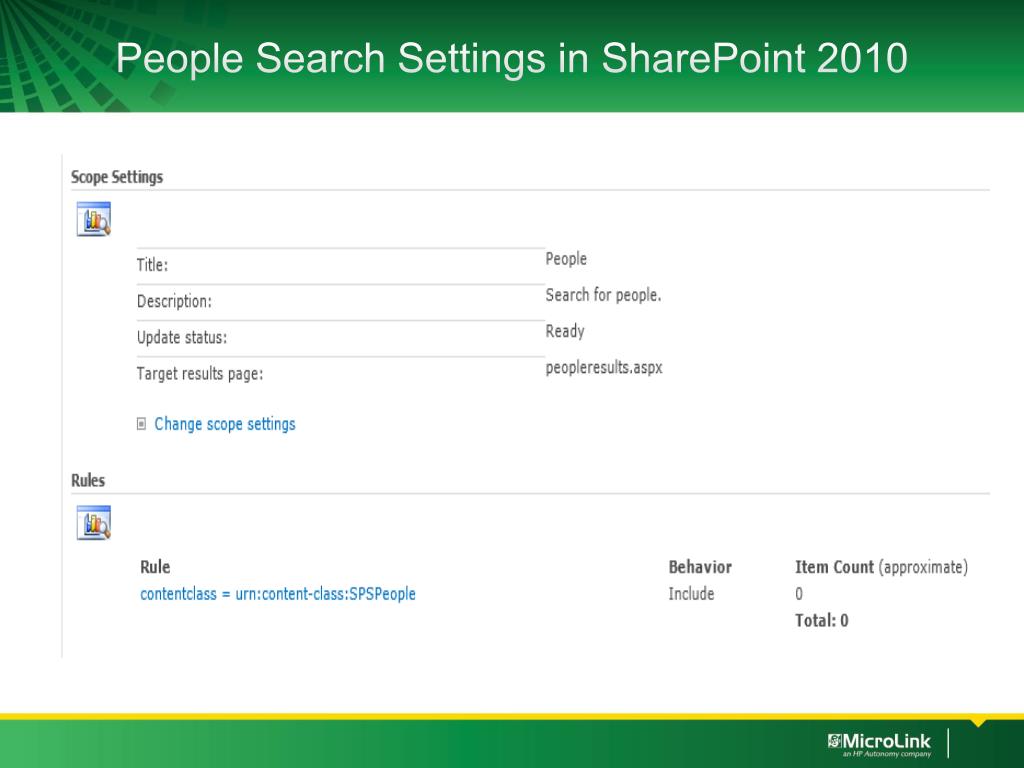Click the Behavior column header
Viewport: 1024px width, 768px height.
tap(700, 567)
